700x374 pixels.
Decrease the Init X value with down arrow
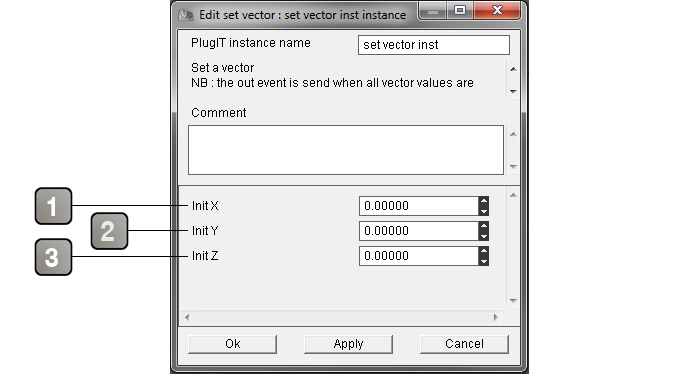point(483,211)
